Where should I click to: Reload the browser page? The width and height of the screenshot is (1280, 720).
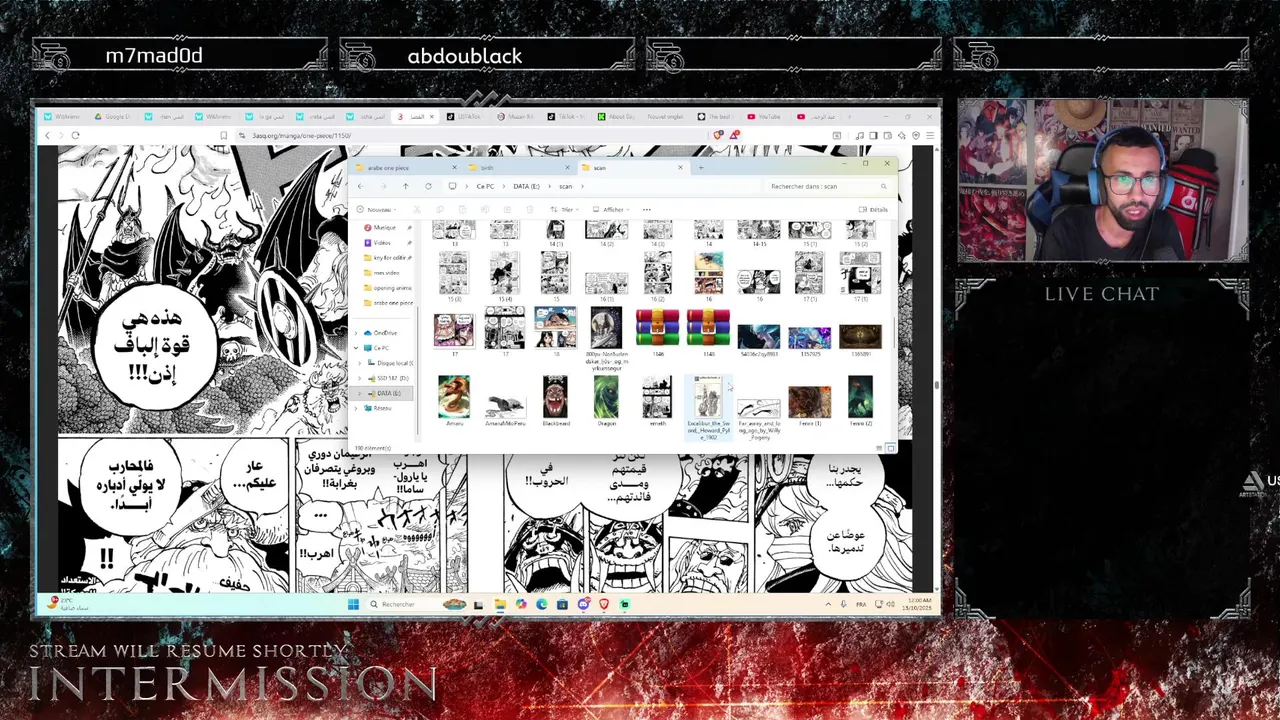coord(75,135)
